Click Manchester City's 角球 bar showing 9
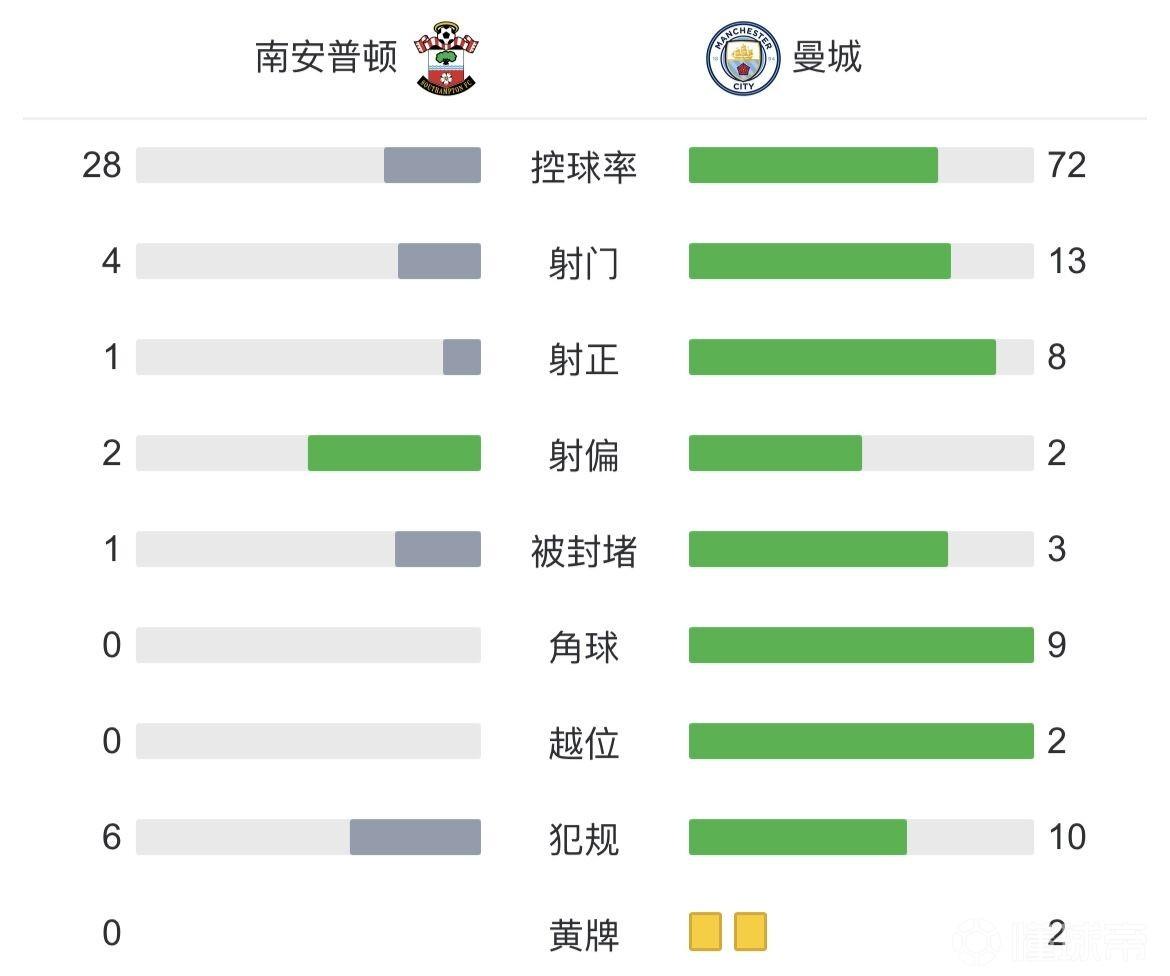The height and width of the screenshot is (976, 1170). coord(860,645)
